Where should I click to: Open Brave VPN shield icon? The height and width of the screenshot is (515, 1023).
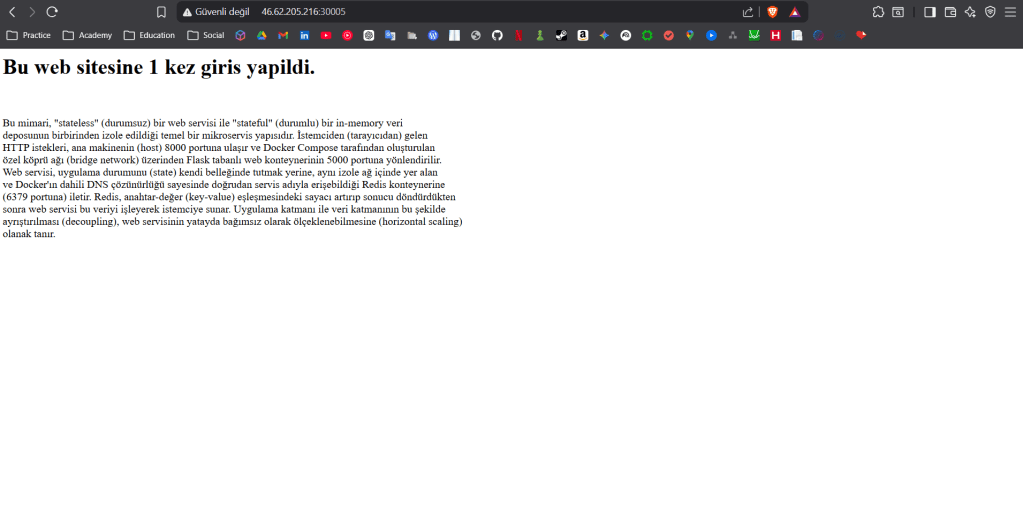click(x=990, y=12)
